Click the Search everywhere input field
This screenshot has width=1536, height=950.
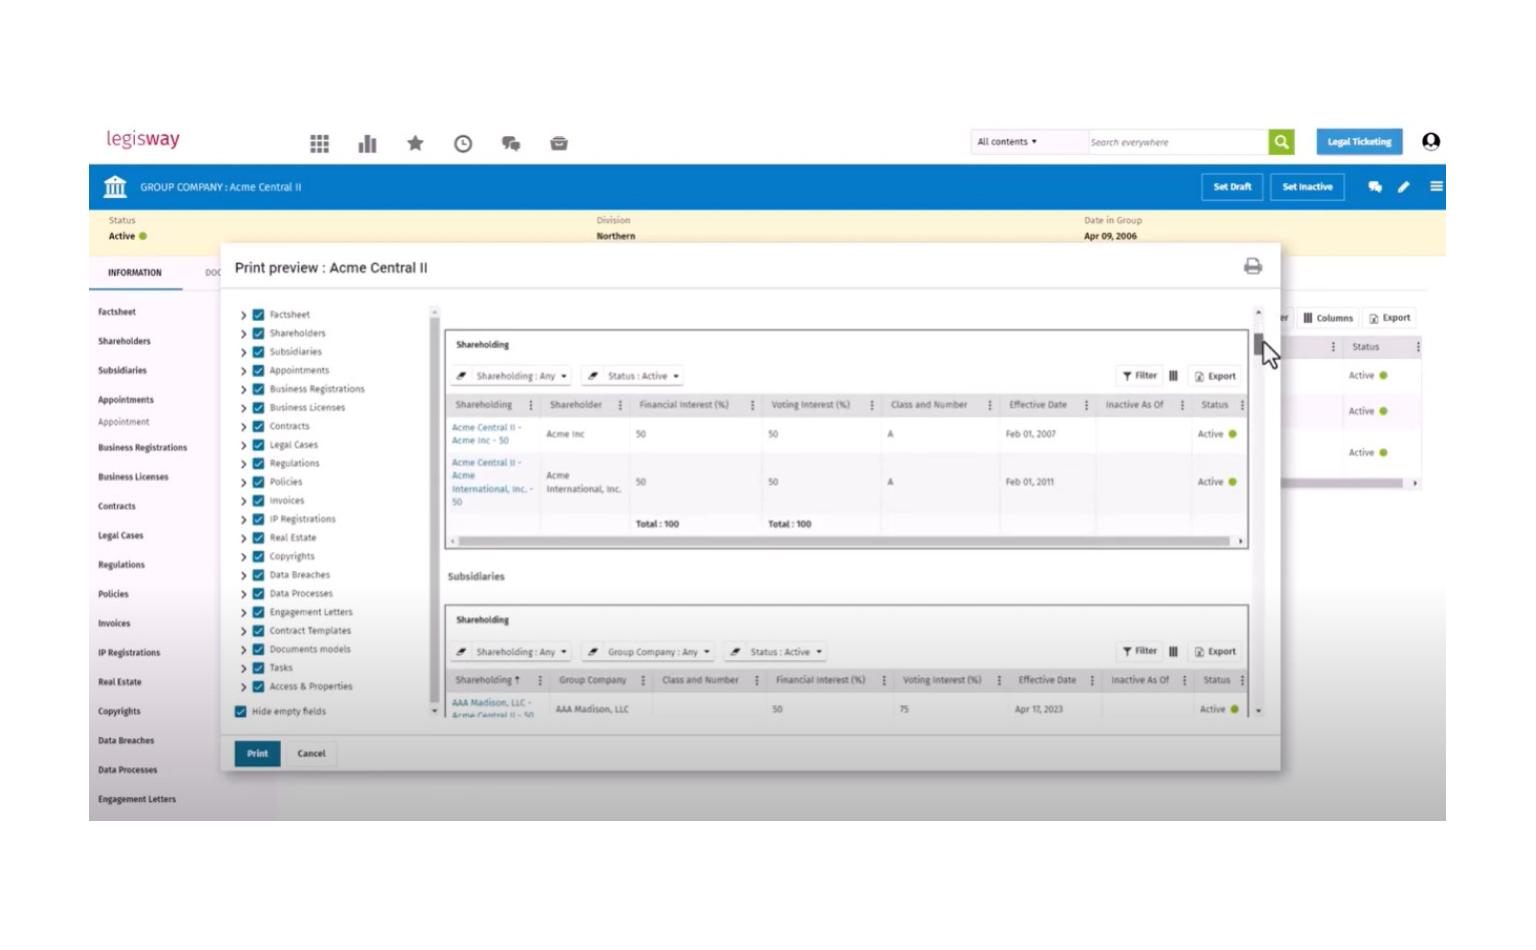click(x=1177, y=142)
